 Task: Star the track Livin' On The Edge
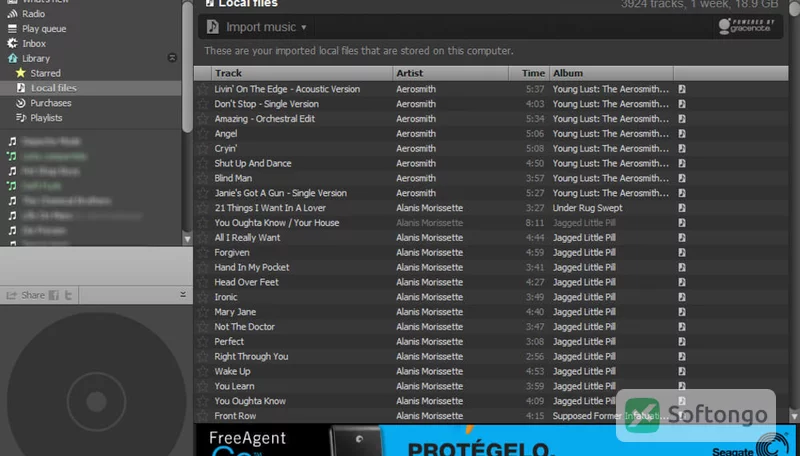pos(203,89)
